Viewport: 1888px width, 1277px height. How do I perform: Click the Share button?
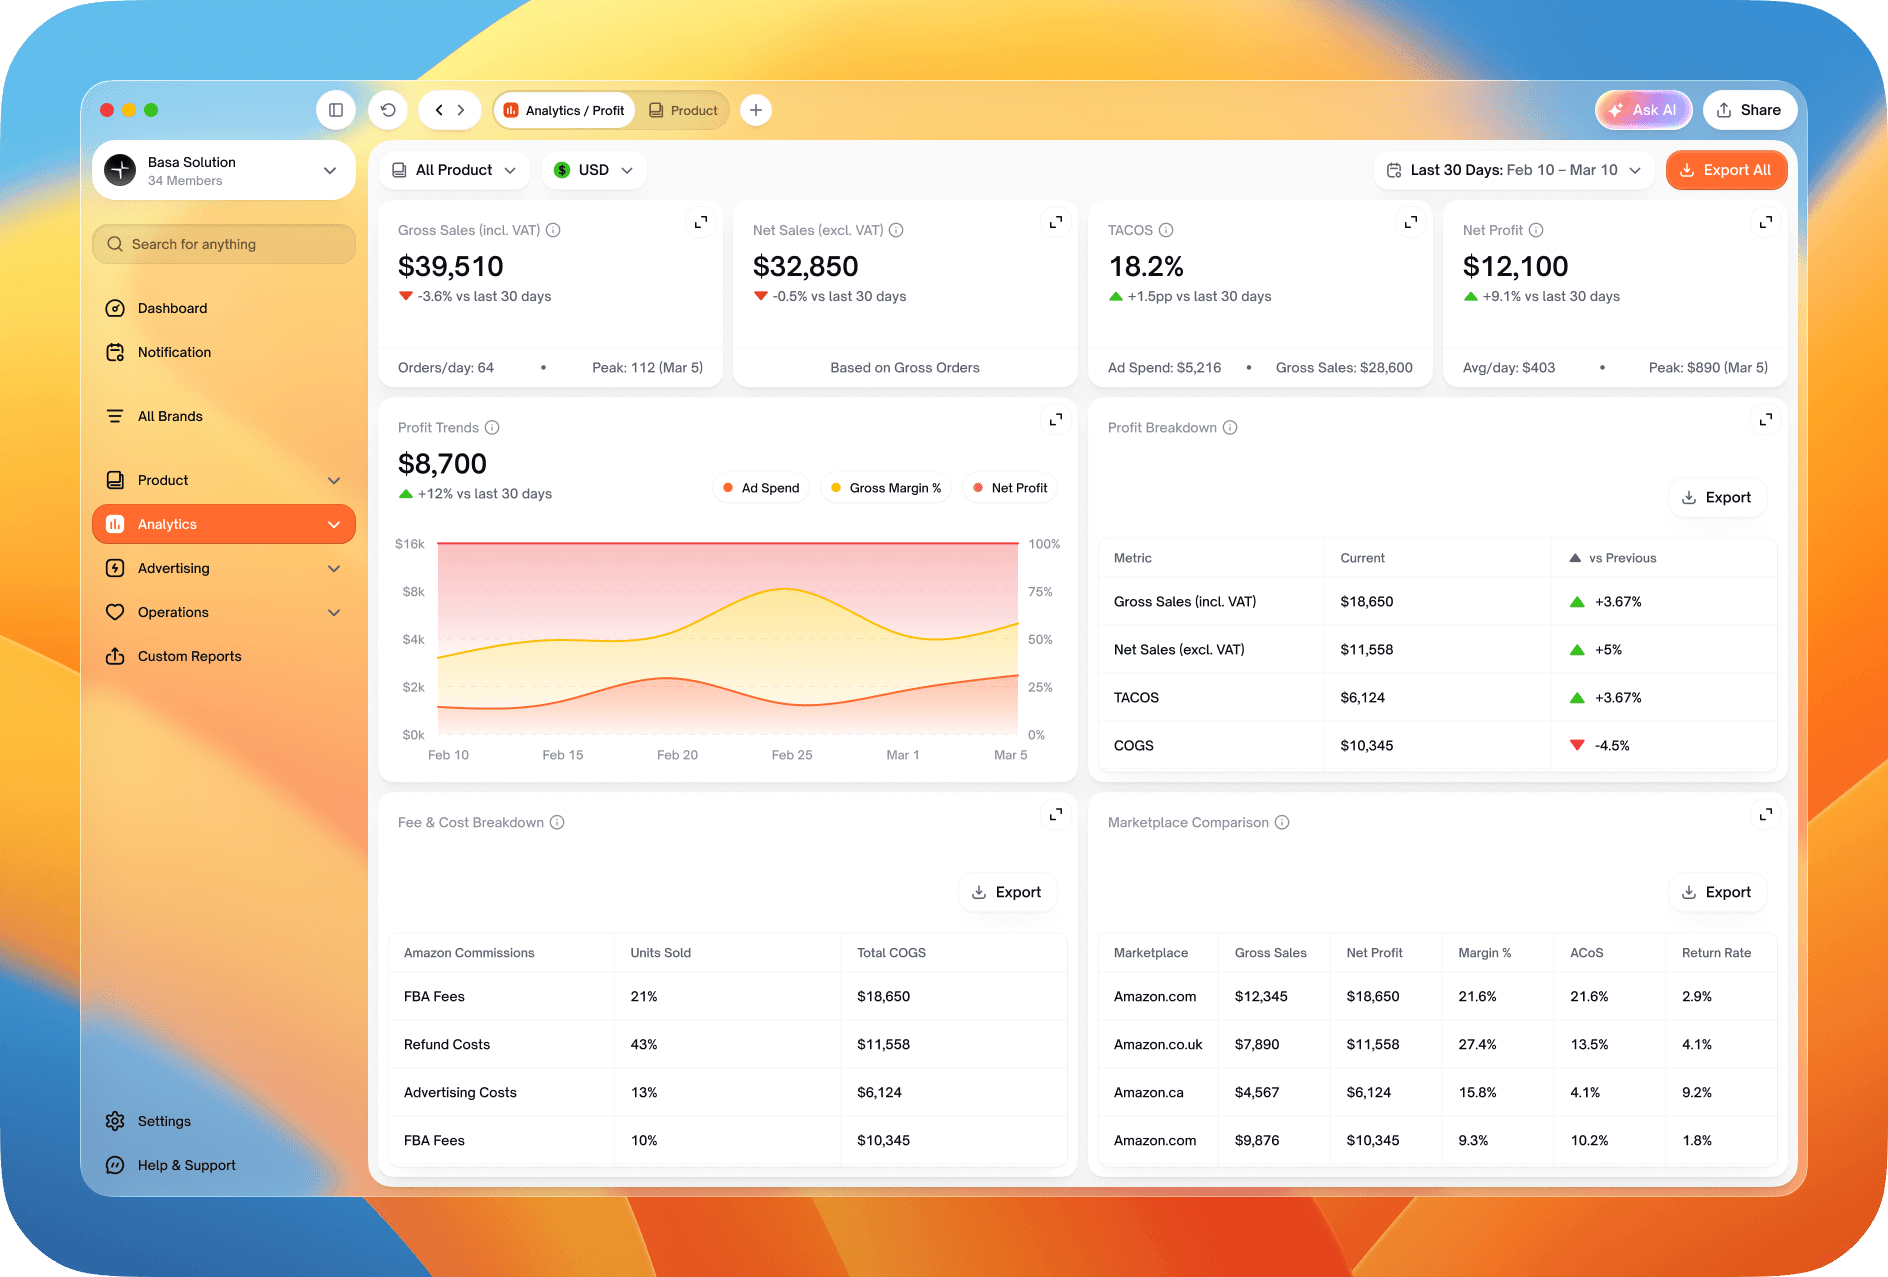[x=1749, y=110]
